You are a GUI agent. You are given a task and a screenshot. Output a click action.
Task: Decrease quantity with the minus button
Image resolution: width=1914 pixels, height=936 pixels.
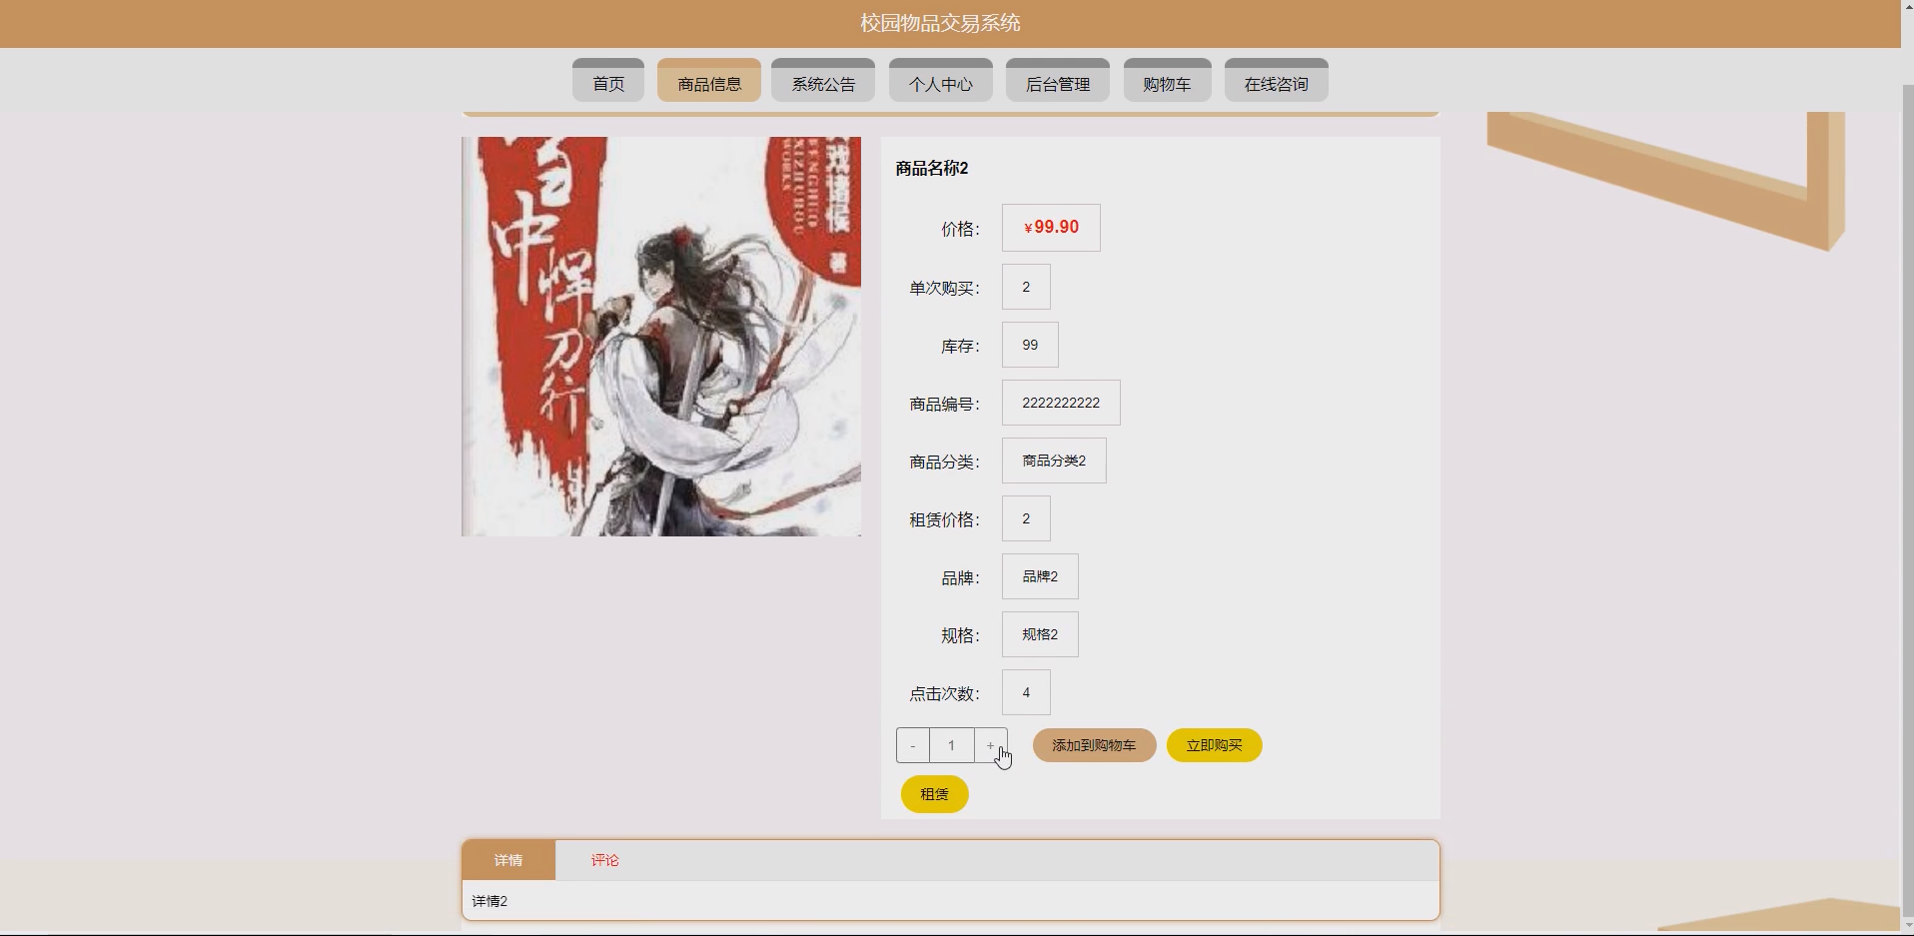pyautogui.click(x=913, y=745)
